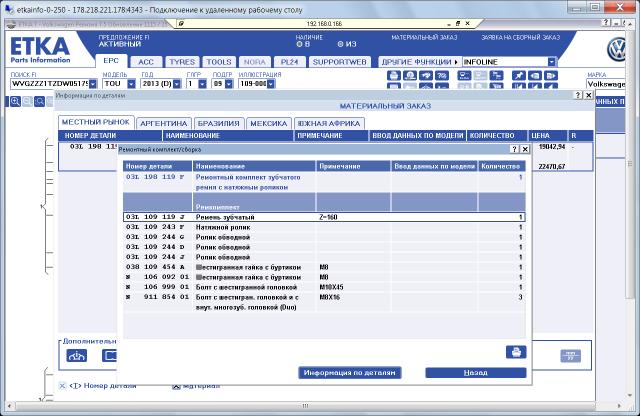Screen dimensions: 640x416
Task: Select row 03L 109 119 J Ремень зубчатый
Action: coord(324,217)
